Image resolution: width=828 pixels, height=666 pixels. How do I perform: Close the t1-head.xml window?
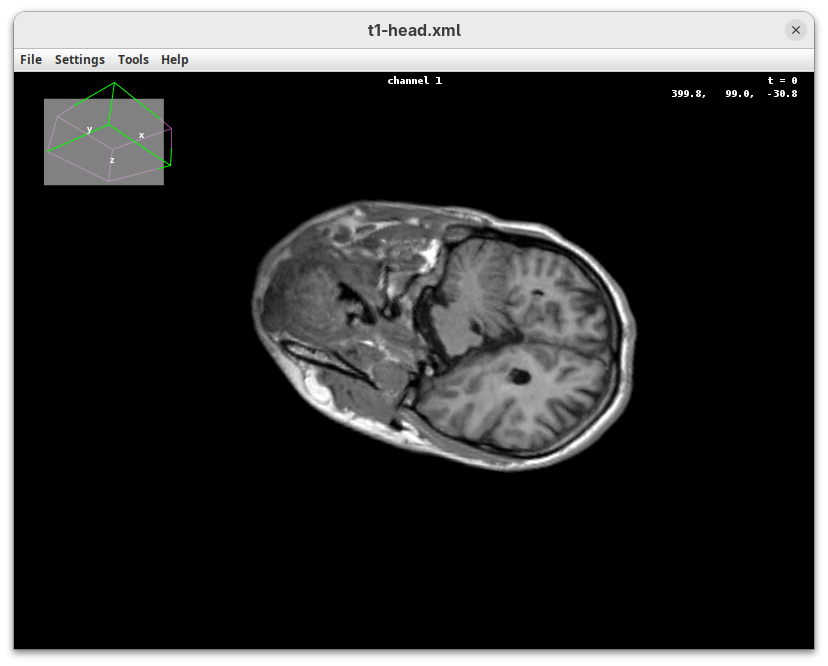click(796, 30)
